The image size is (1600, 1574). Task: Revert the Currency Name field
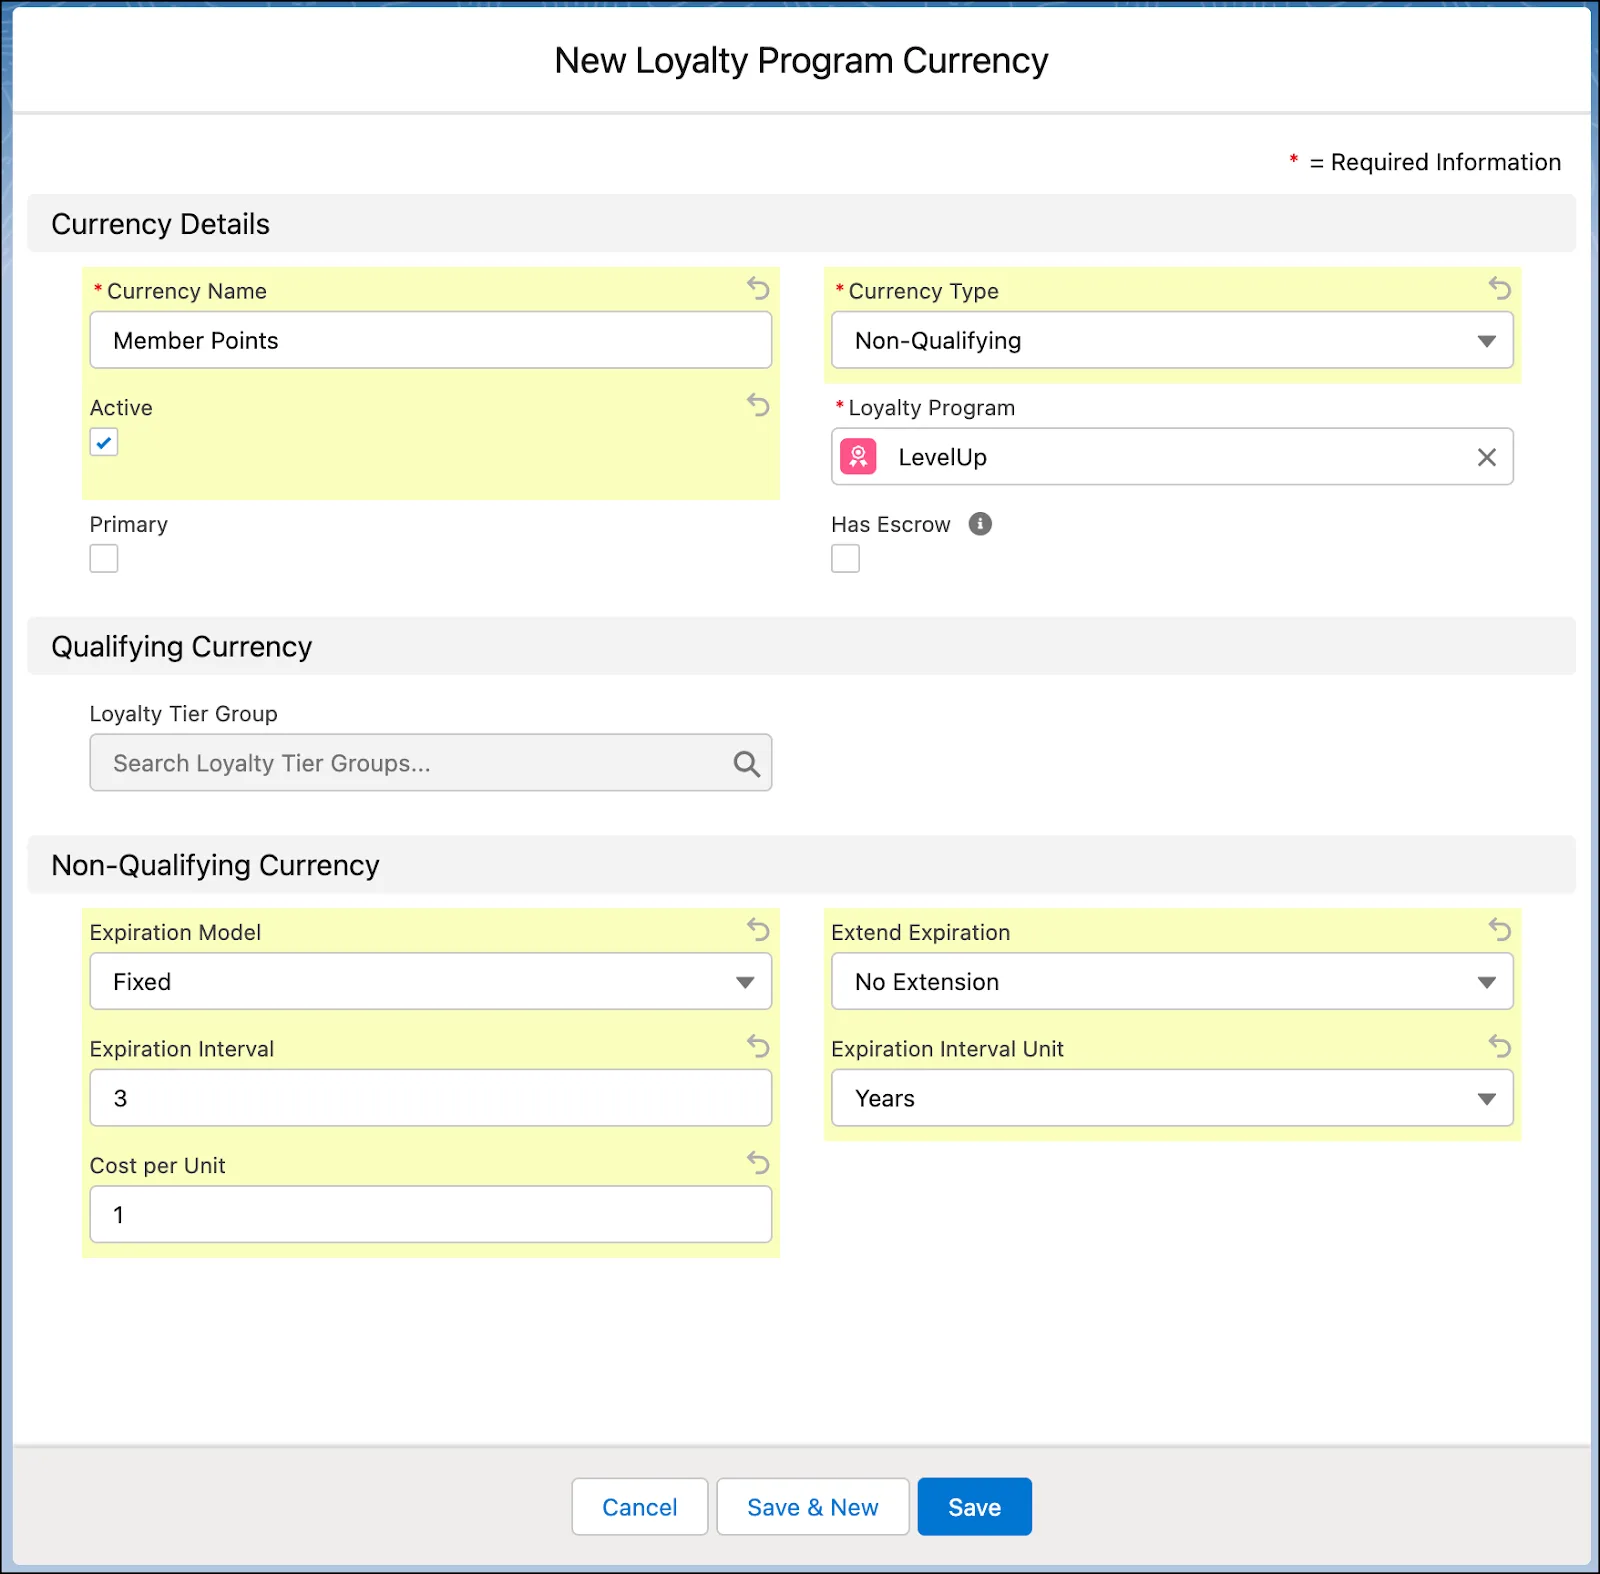tap(758, 289)
